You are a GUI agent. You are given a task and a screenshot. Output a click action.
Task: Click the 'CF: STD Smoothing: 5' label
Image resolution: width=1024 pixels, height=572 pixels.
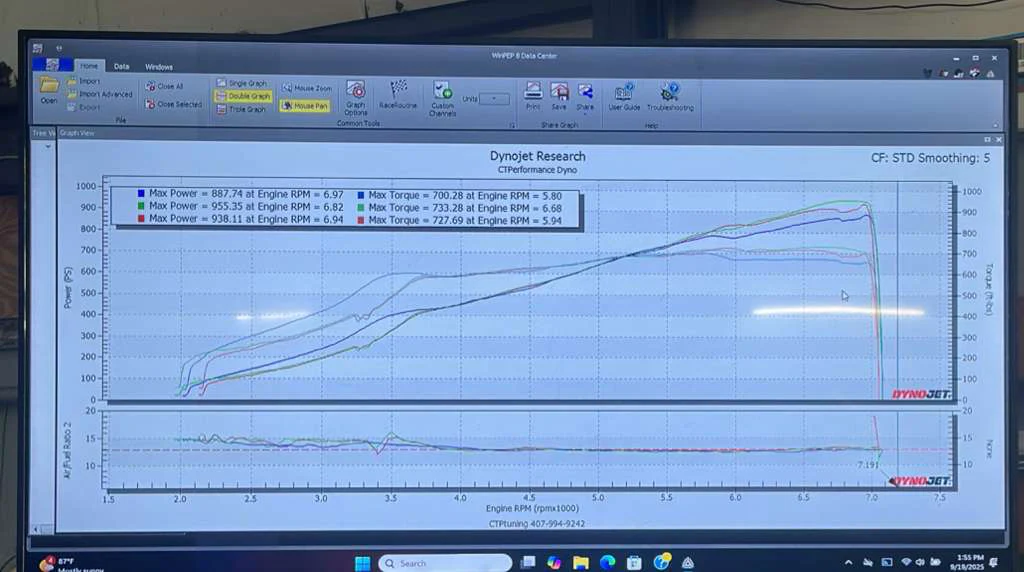930,158
